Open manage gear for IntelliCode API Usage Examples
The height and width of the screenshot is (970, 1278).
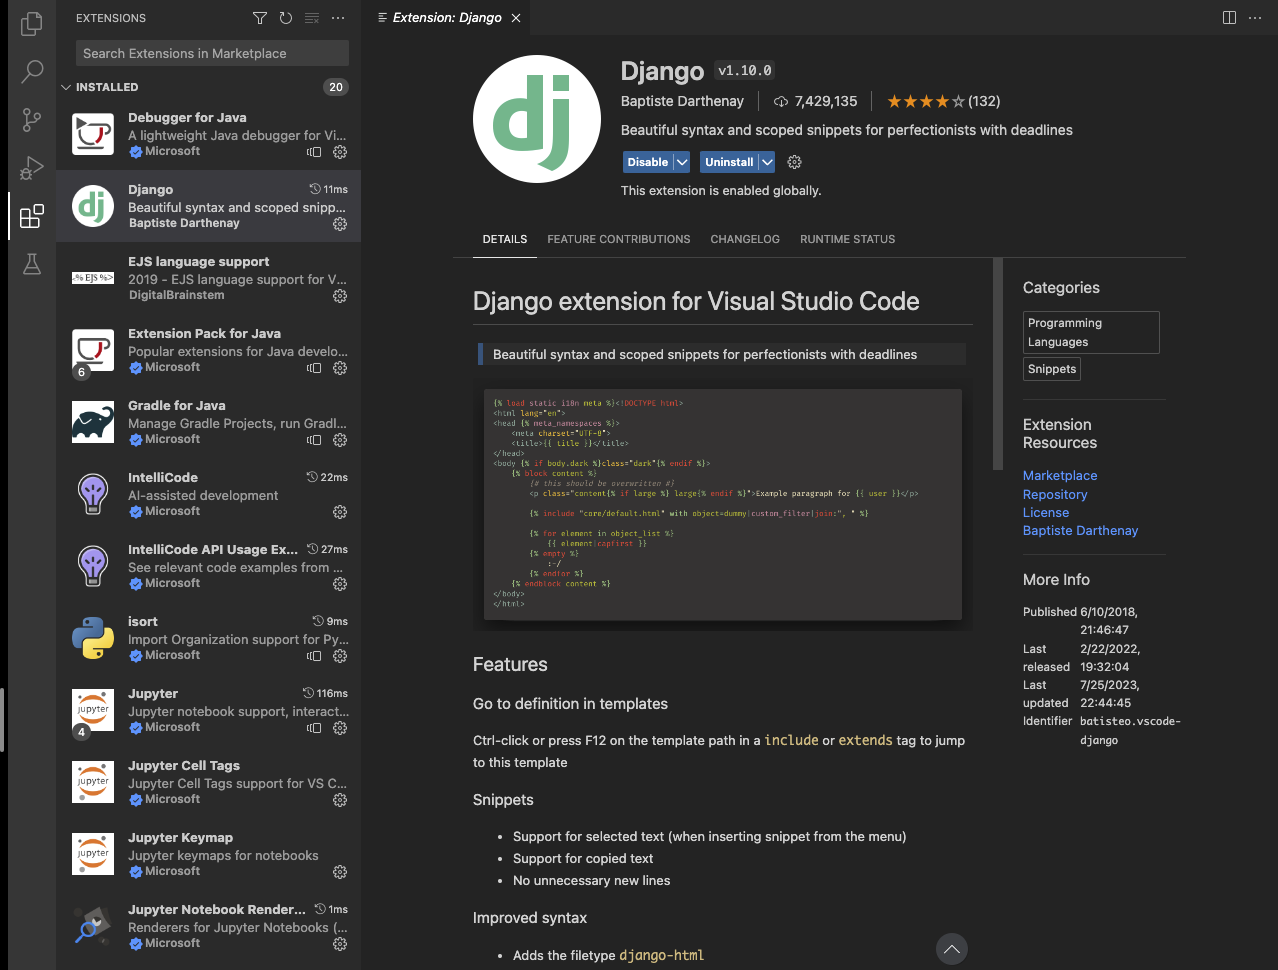340,584
